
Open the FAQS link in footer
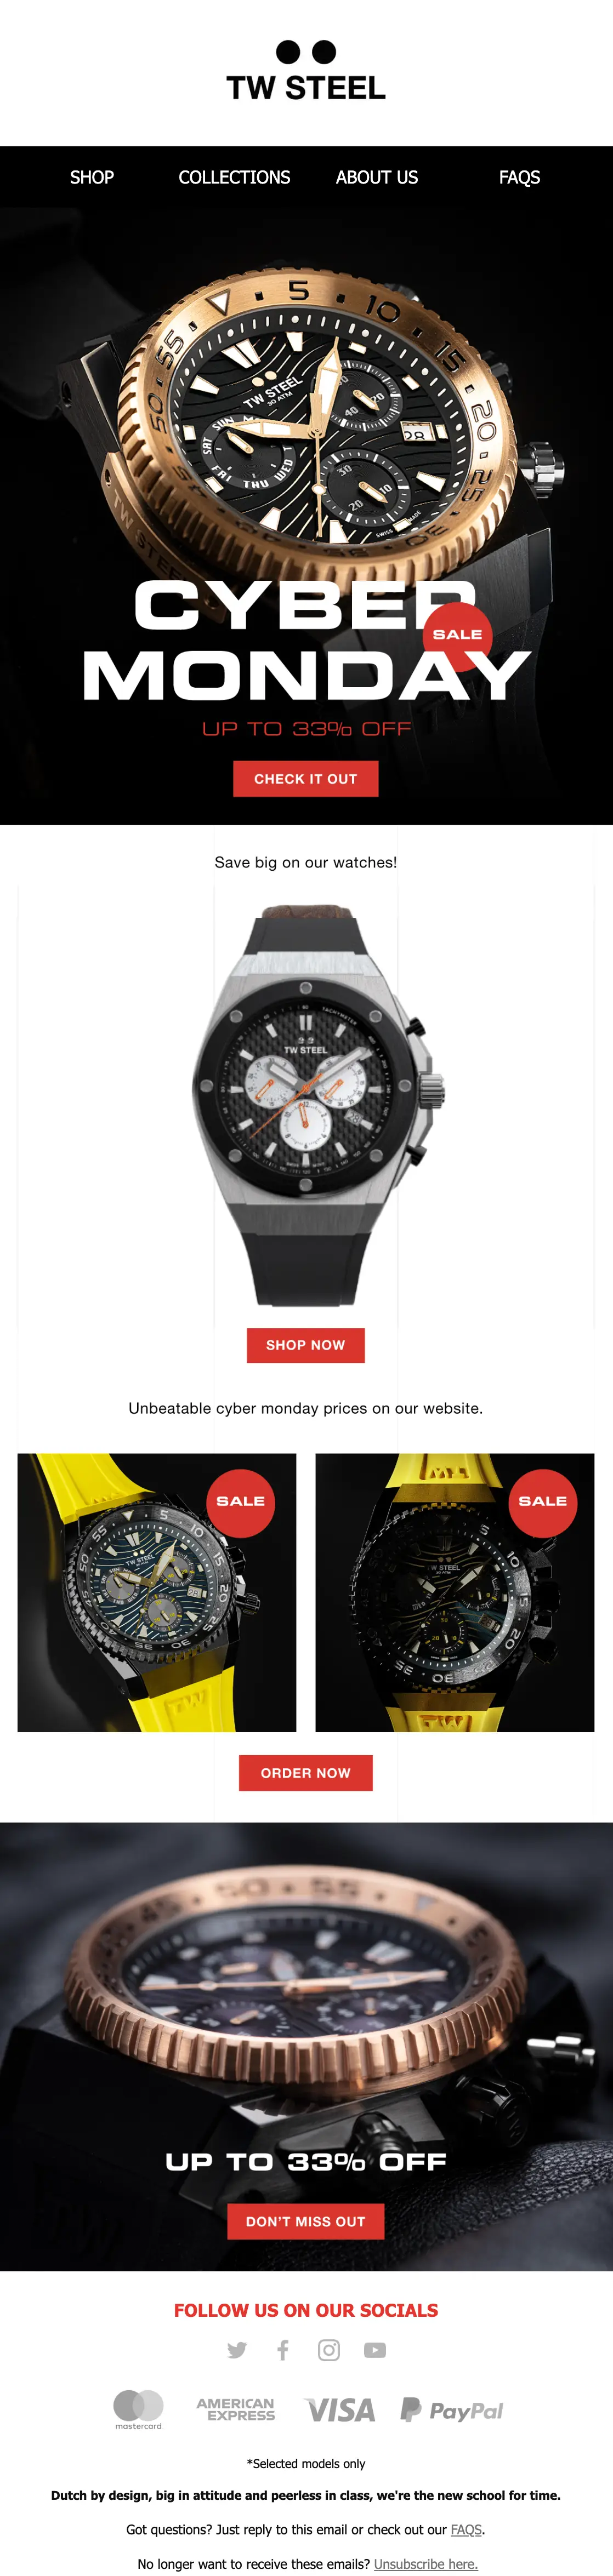(466, 2529)
